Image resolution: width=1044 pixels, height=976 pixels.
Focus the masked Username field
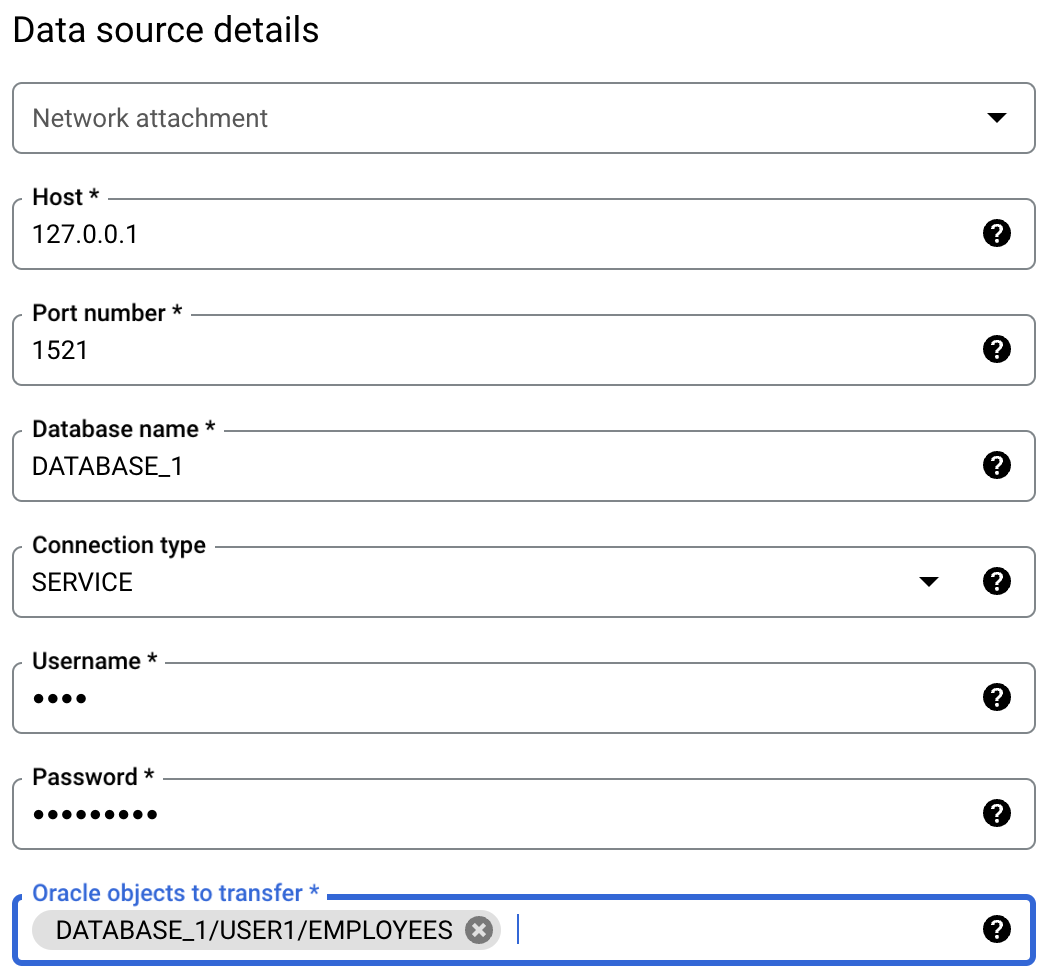(x=400, y=698)
